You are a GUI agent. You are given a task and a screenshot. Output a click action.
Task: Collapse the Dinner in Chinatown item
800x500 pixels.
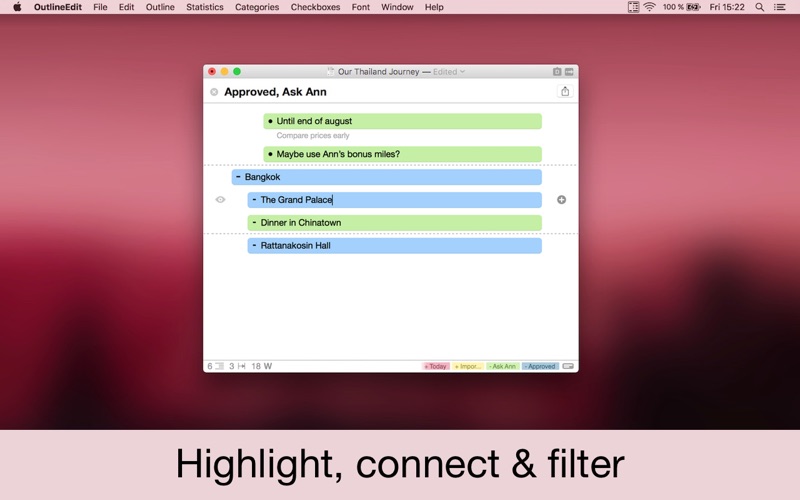[x=254, y=222]
